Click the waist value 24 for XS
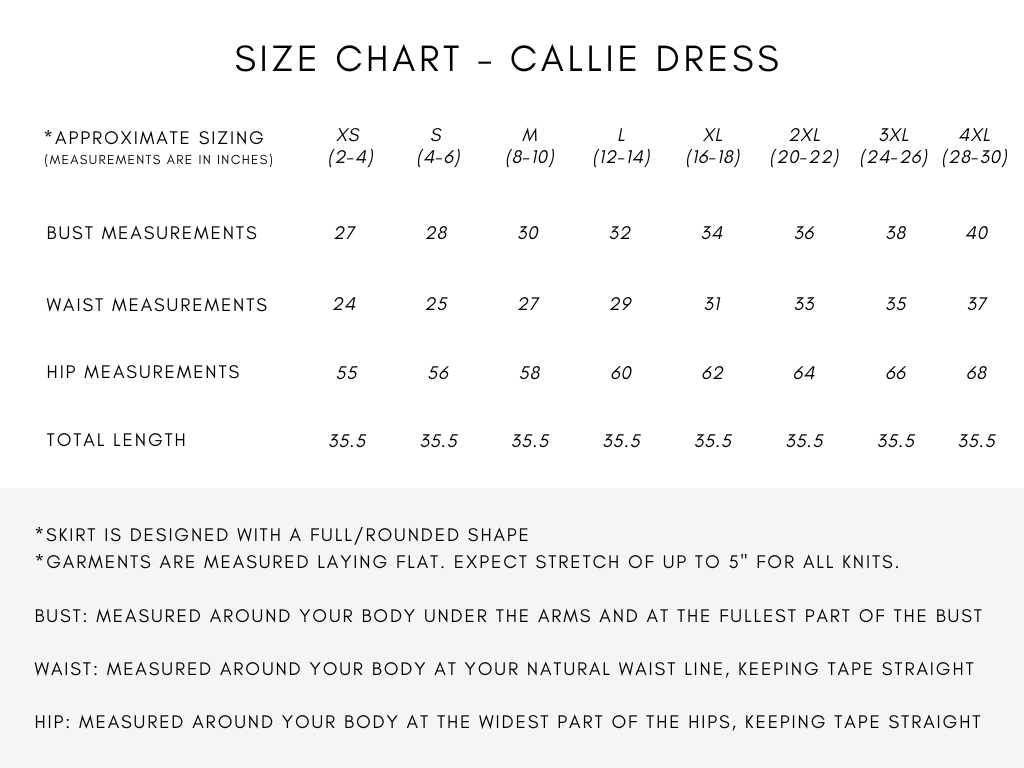Image resolution: width=1024 pixels, height=768 pixels. tap(345, 304)
